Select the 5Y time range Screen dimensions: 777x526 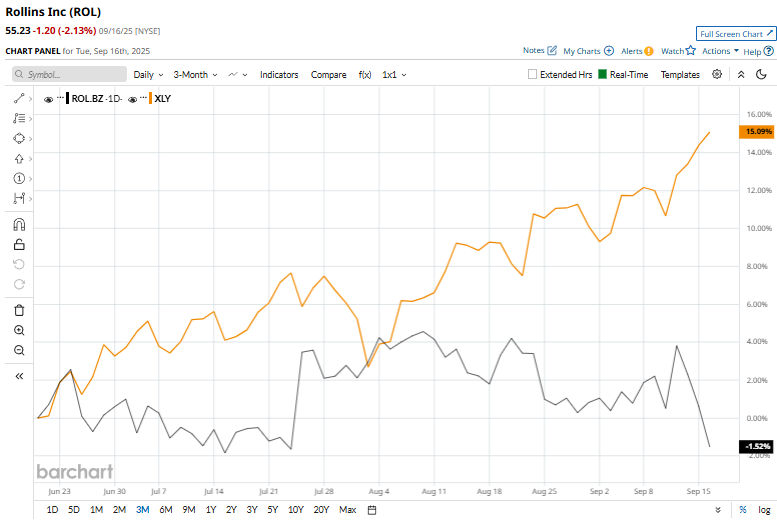coord(273,510)
